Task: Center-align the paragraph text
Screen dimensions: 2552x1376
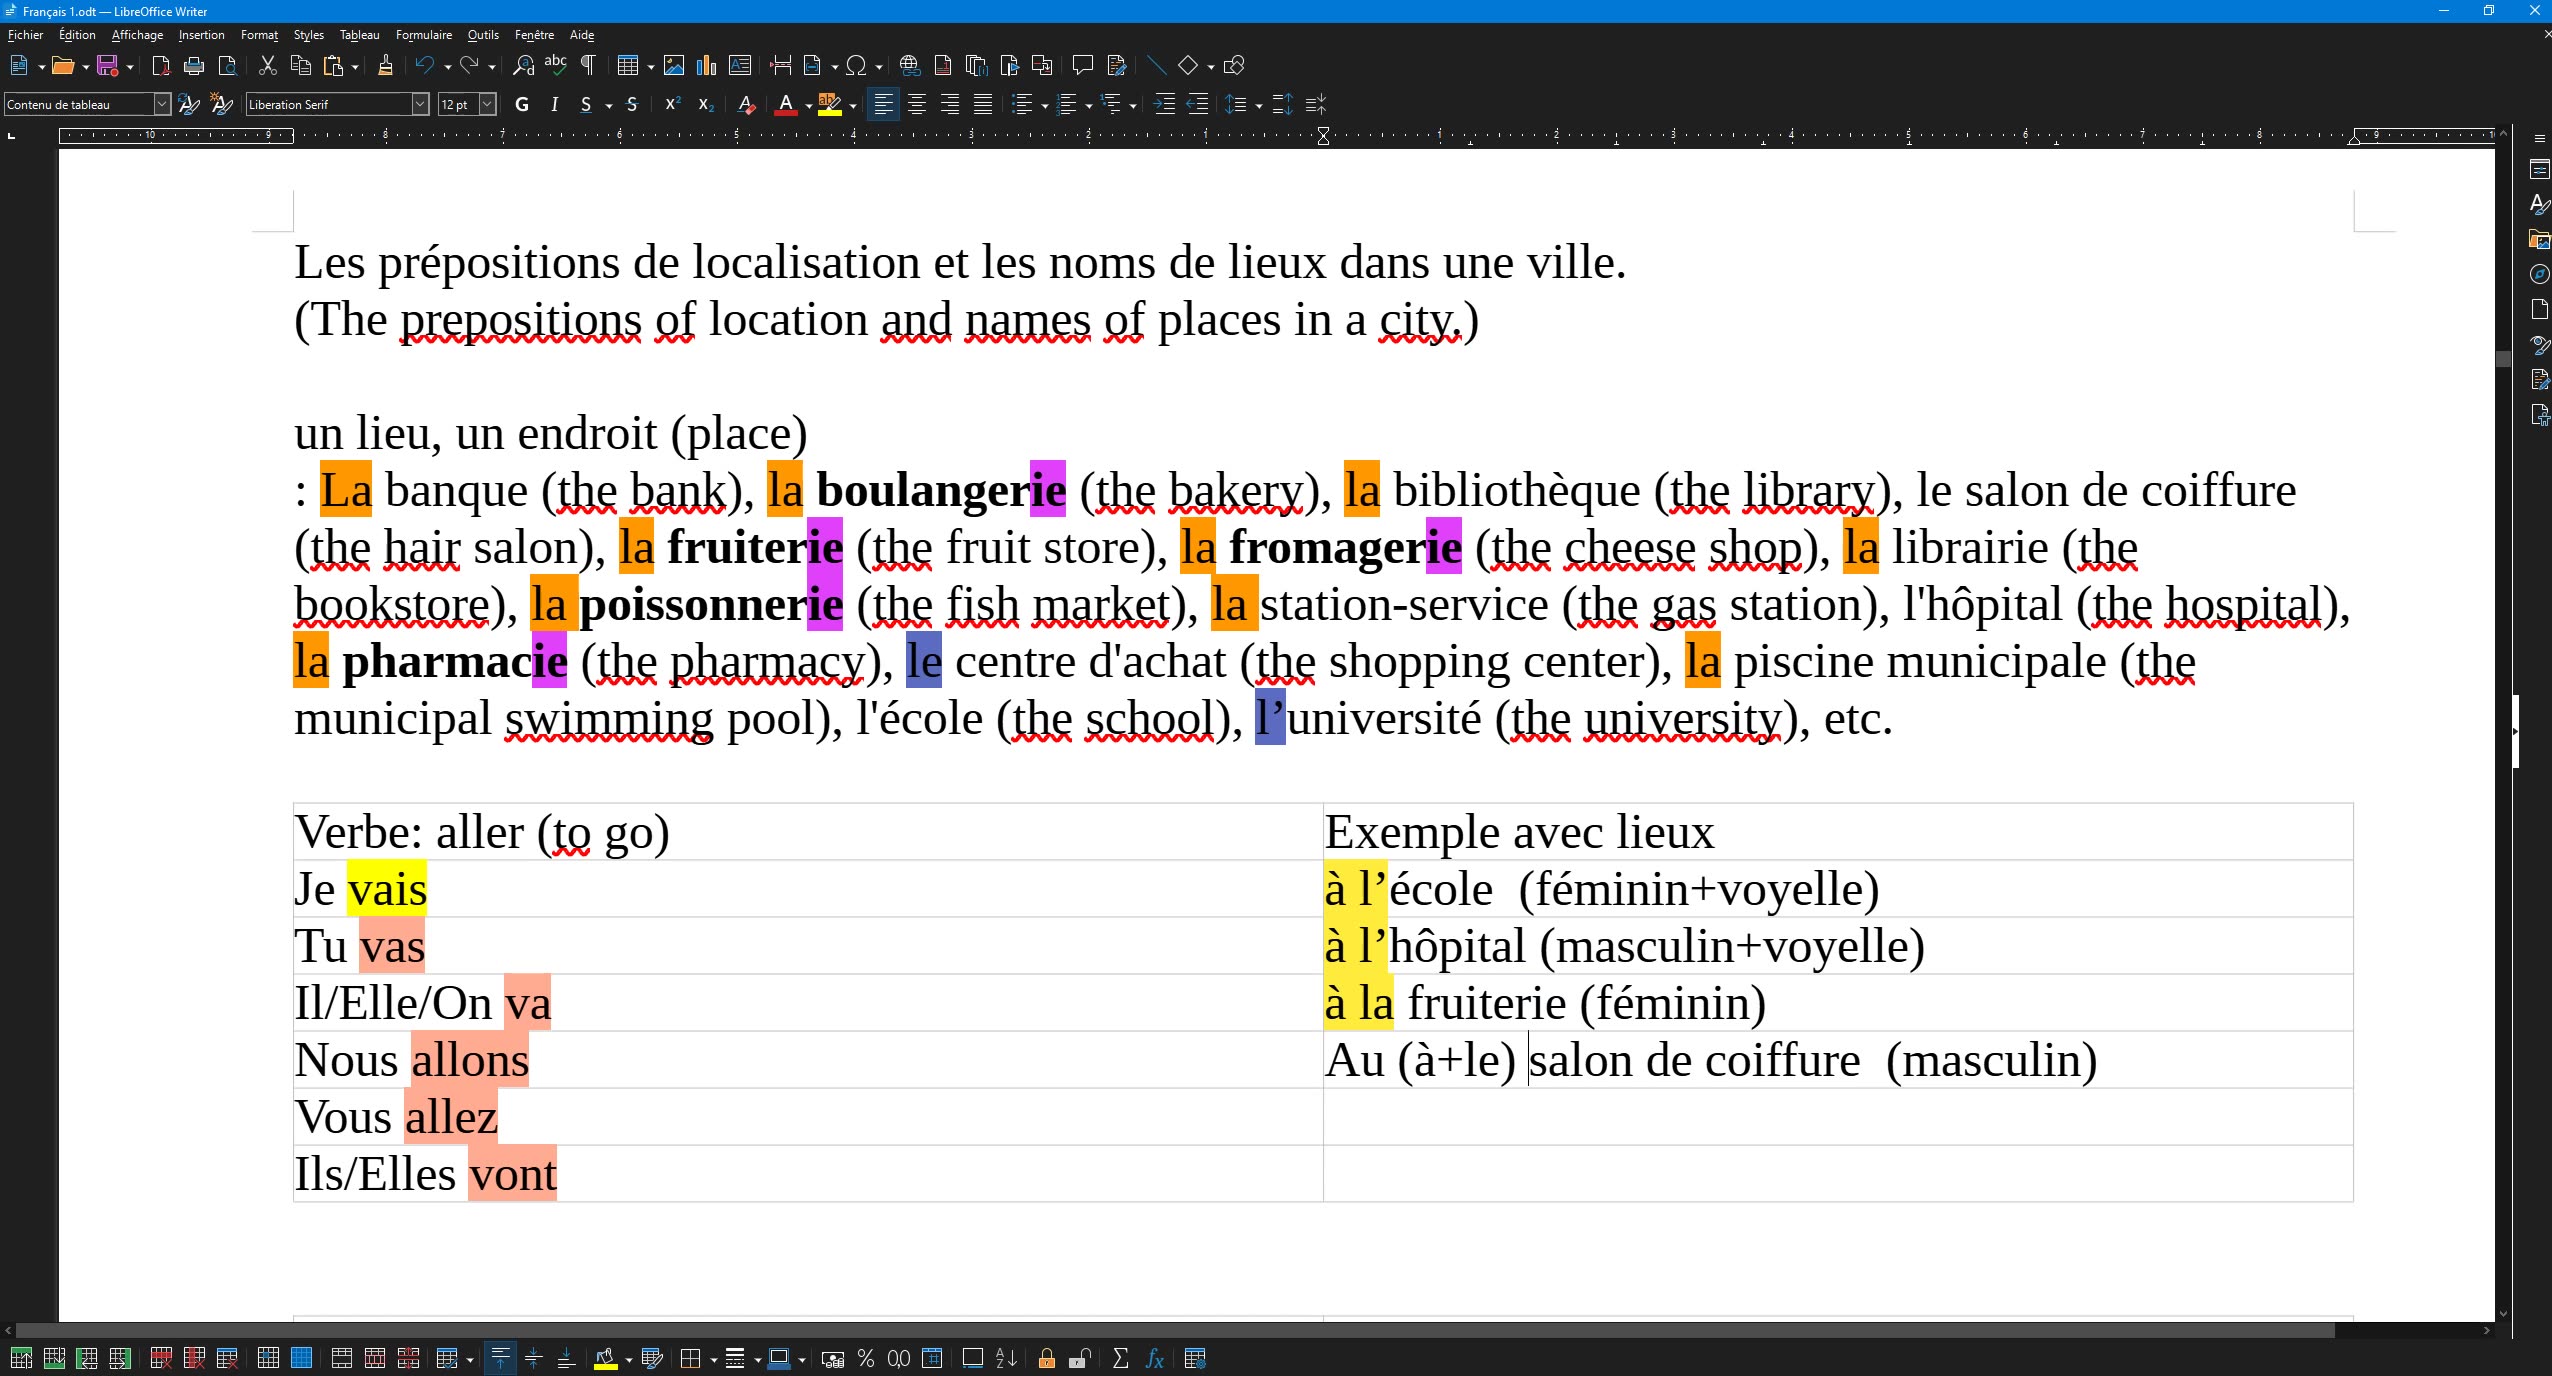Action: pyautogui.click(x=917, y=104)
